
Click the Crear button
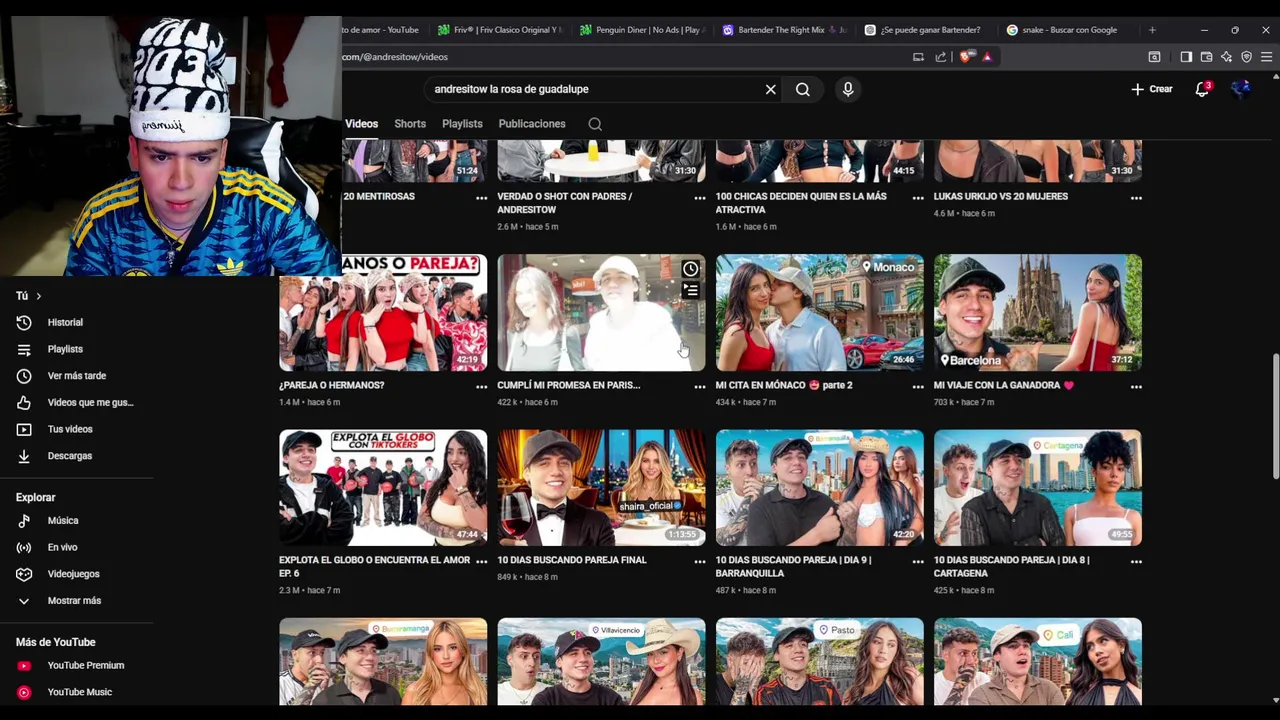(x=1151, y=89)
